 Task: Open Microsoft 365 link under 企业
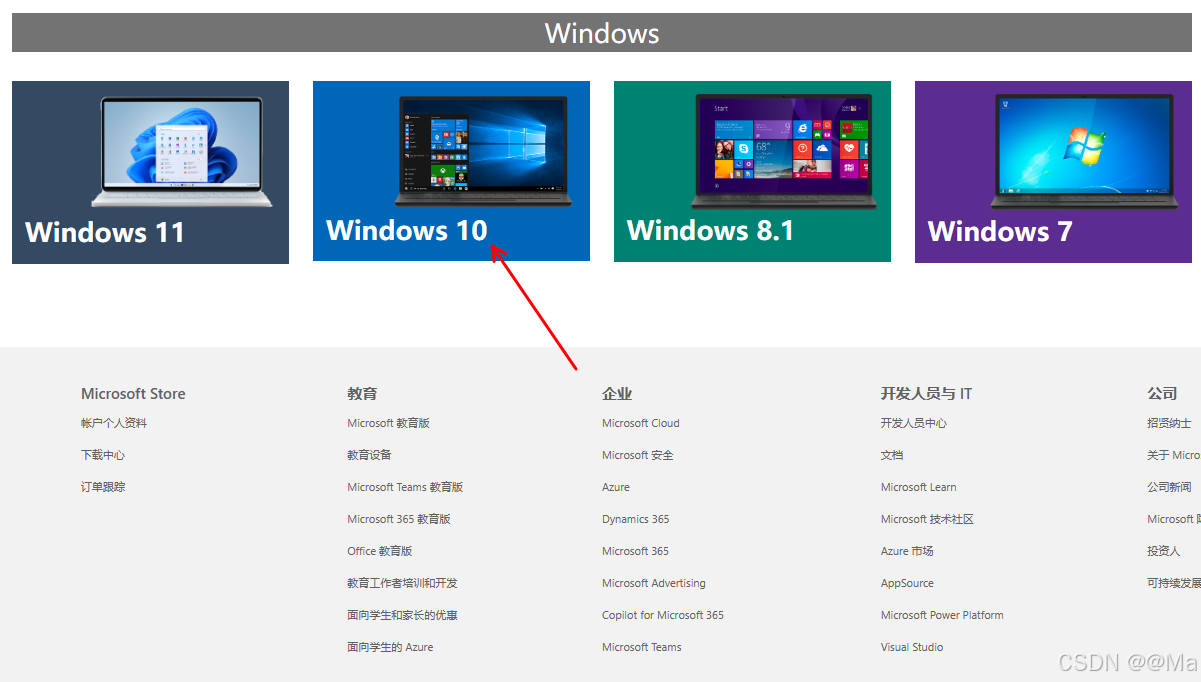pos(636,551)
